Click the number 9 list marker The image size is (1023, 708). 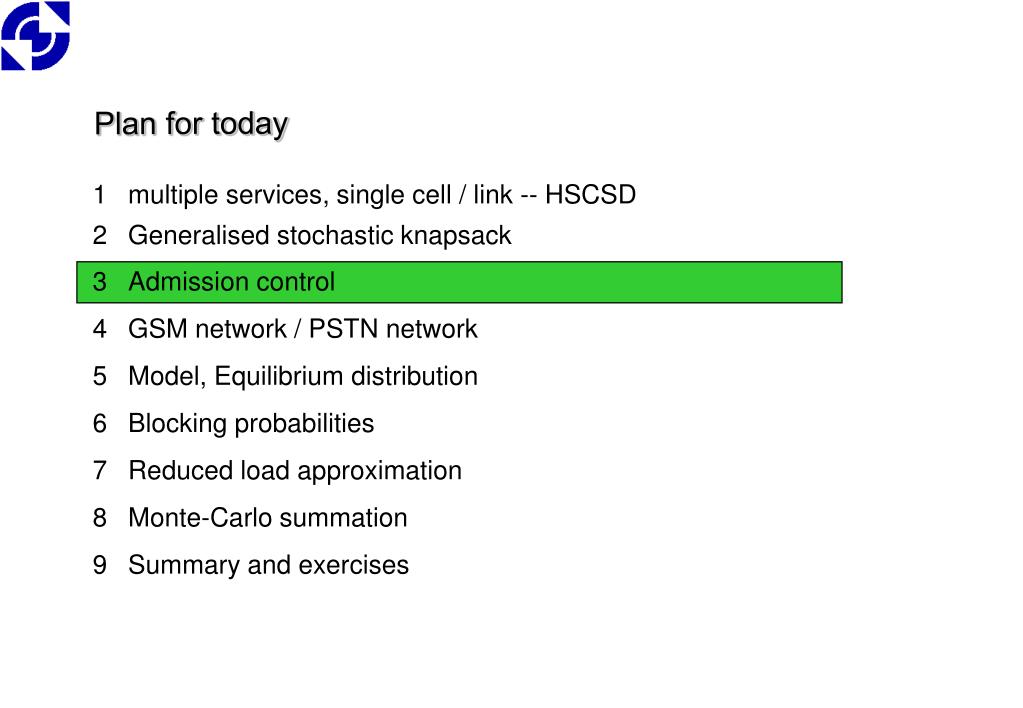tap(99, 565)
